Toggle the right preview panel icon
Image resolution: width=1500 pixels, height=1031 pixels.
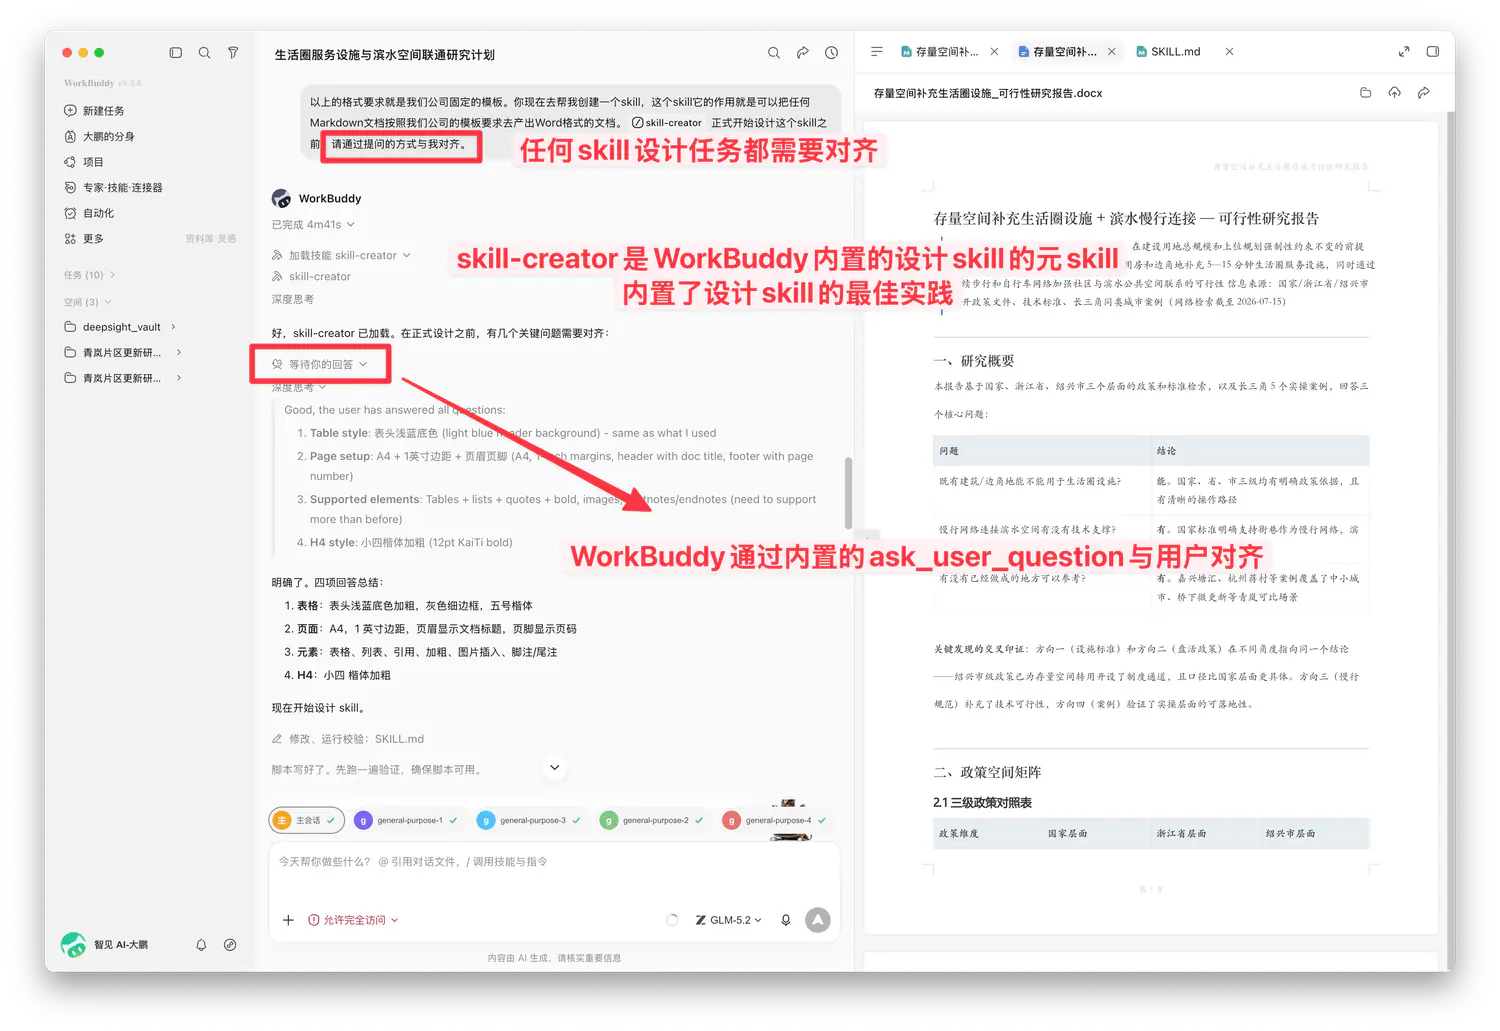pyautogui.click(x=1433, y=52)
